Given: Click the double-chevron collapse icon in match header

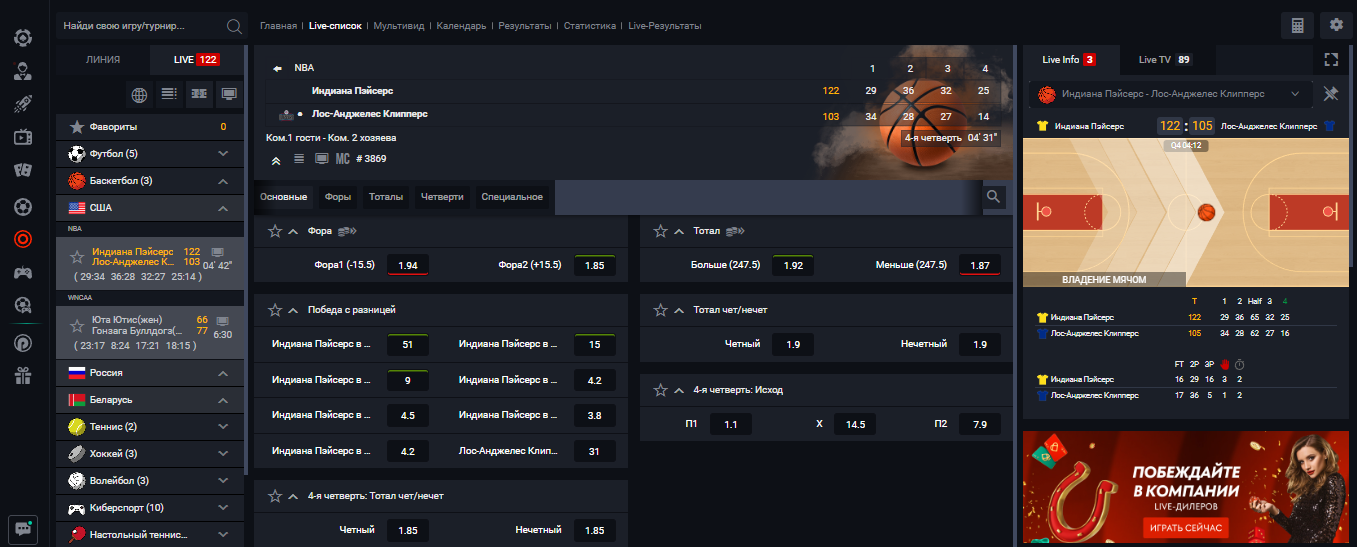Looking at the screenshot, I should (x=277, y=159).
